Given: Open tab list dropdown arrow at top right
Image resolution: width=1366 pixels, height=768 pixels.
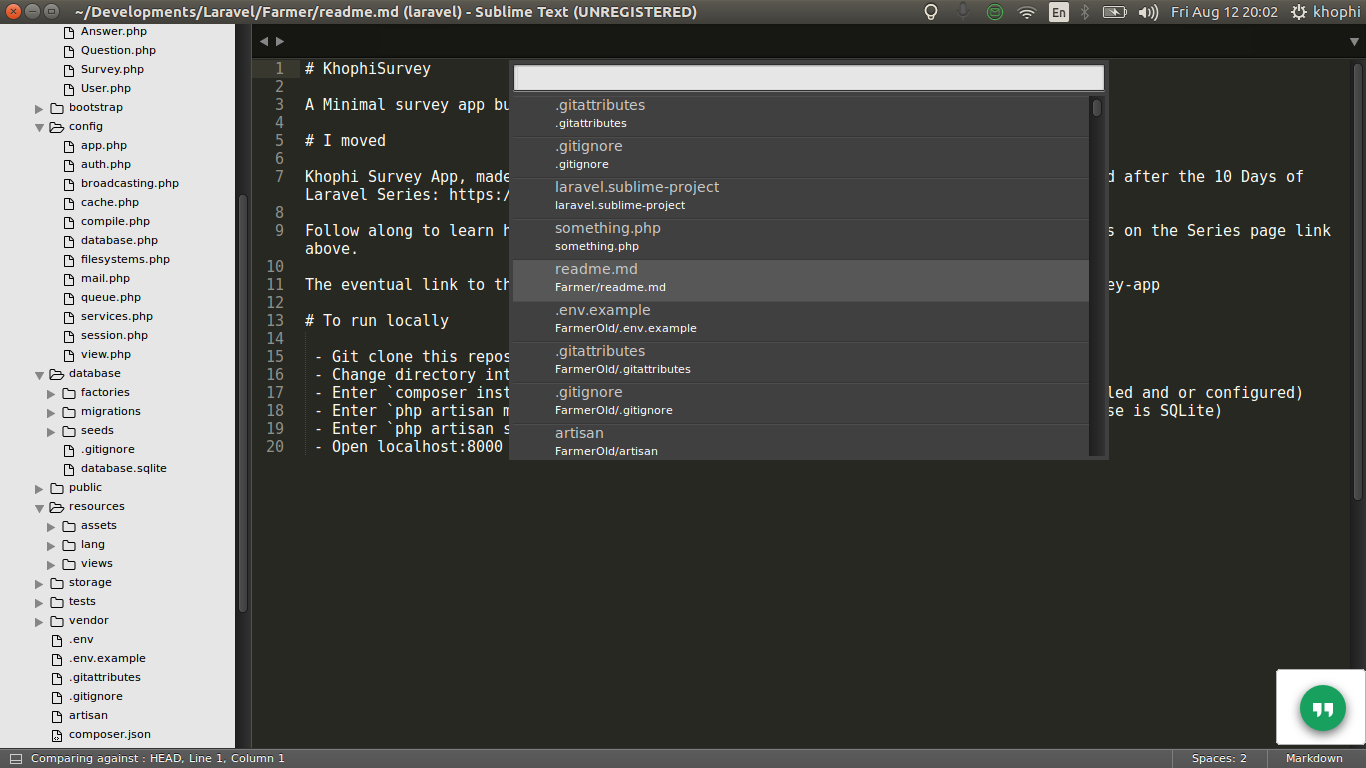Looking at the screenshot, I should tap(1354, 41).
